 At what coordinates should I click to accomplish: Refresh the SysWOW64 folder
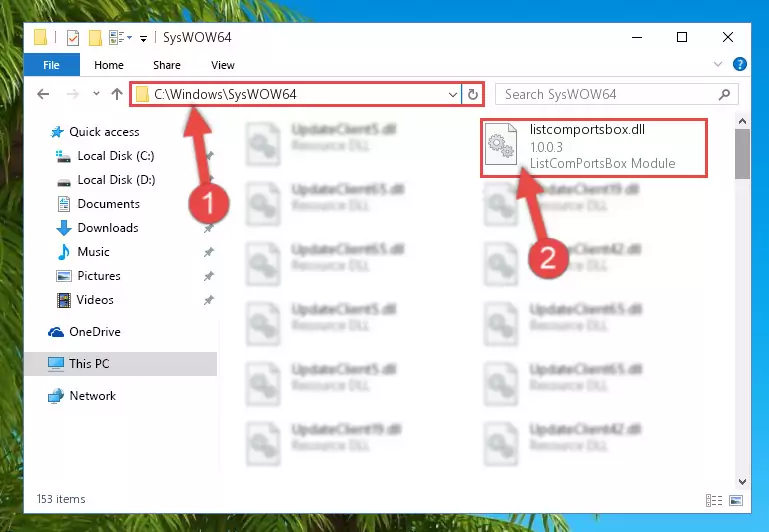[473, 94]
